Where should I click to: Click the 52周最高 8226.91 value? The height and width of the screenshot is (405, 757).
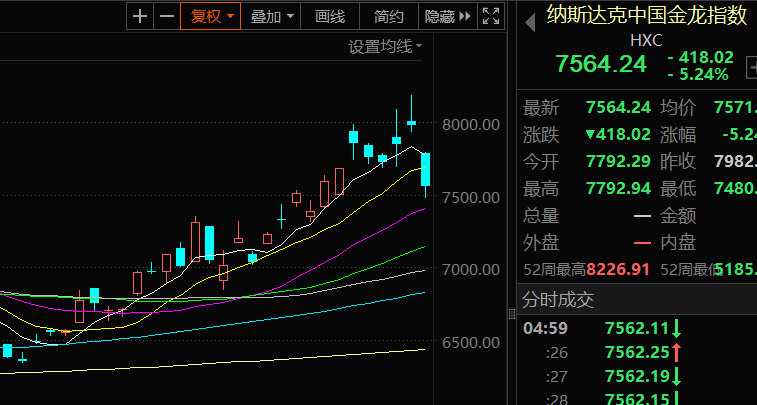coord(618,269)
